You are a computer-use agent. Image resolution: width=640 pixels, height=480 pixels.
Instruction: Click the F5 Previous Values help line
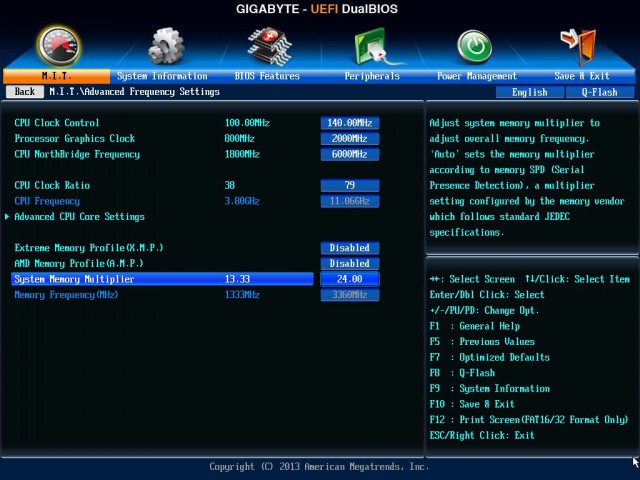tap(482, 342)
